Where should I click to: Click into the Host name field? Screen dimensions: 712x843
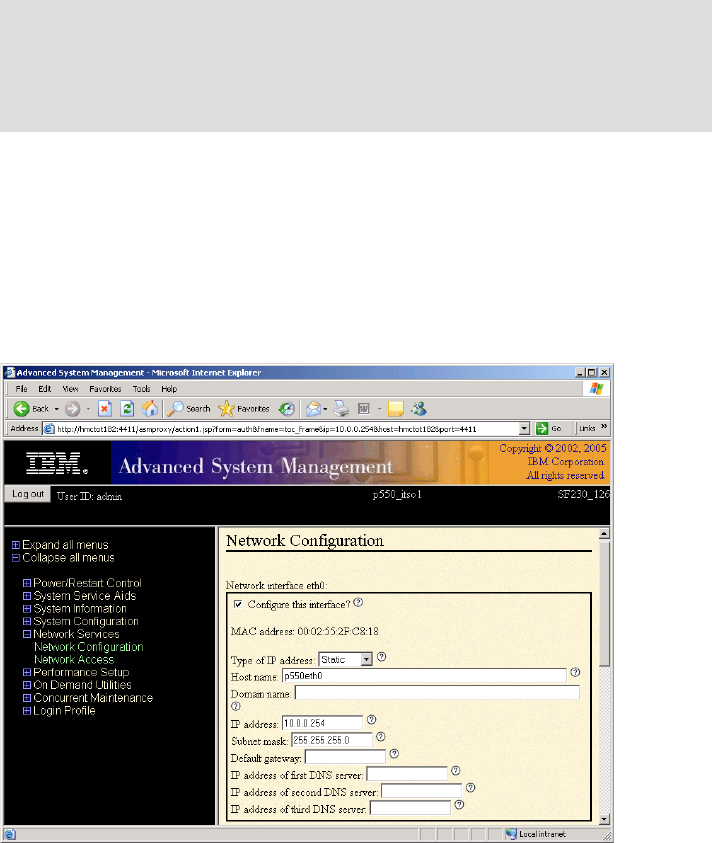(x=424, y=676)
